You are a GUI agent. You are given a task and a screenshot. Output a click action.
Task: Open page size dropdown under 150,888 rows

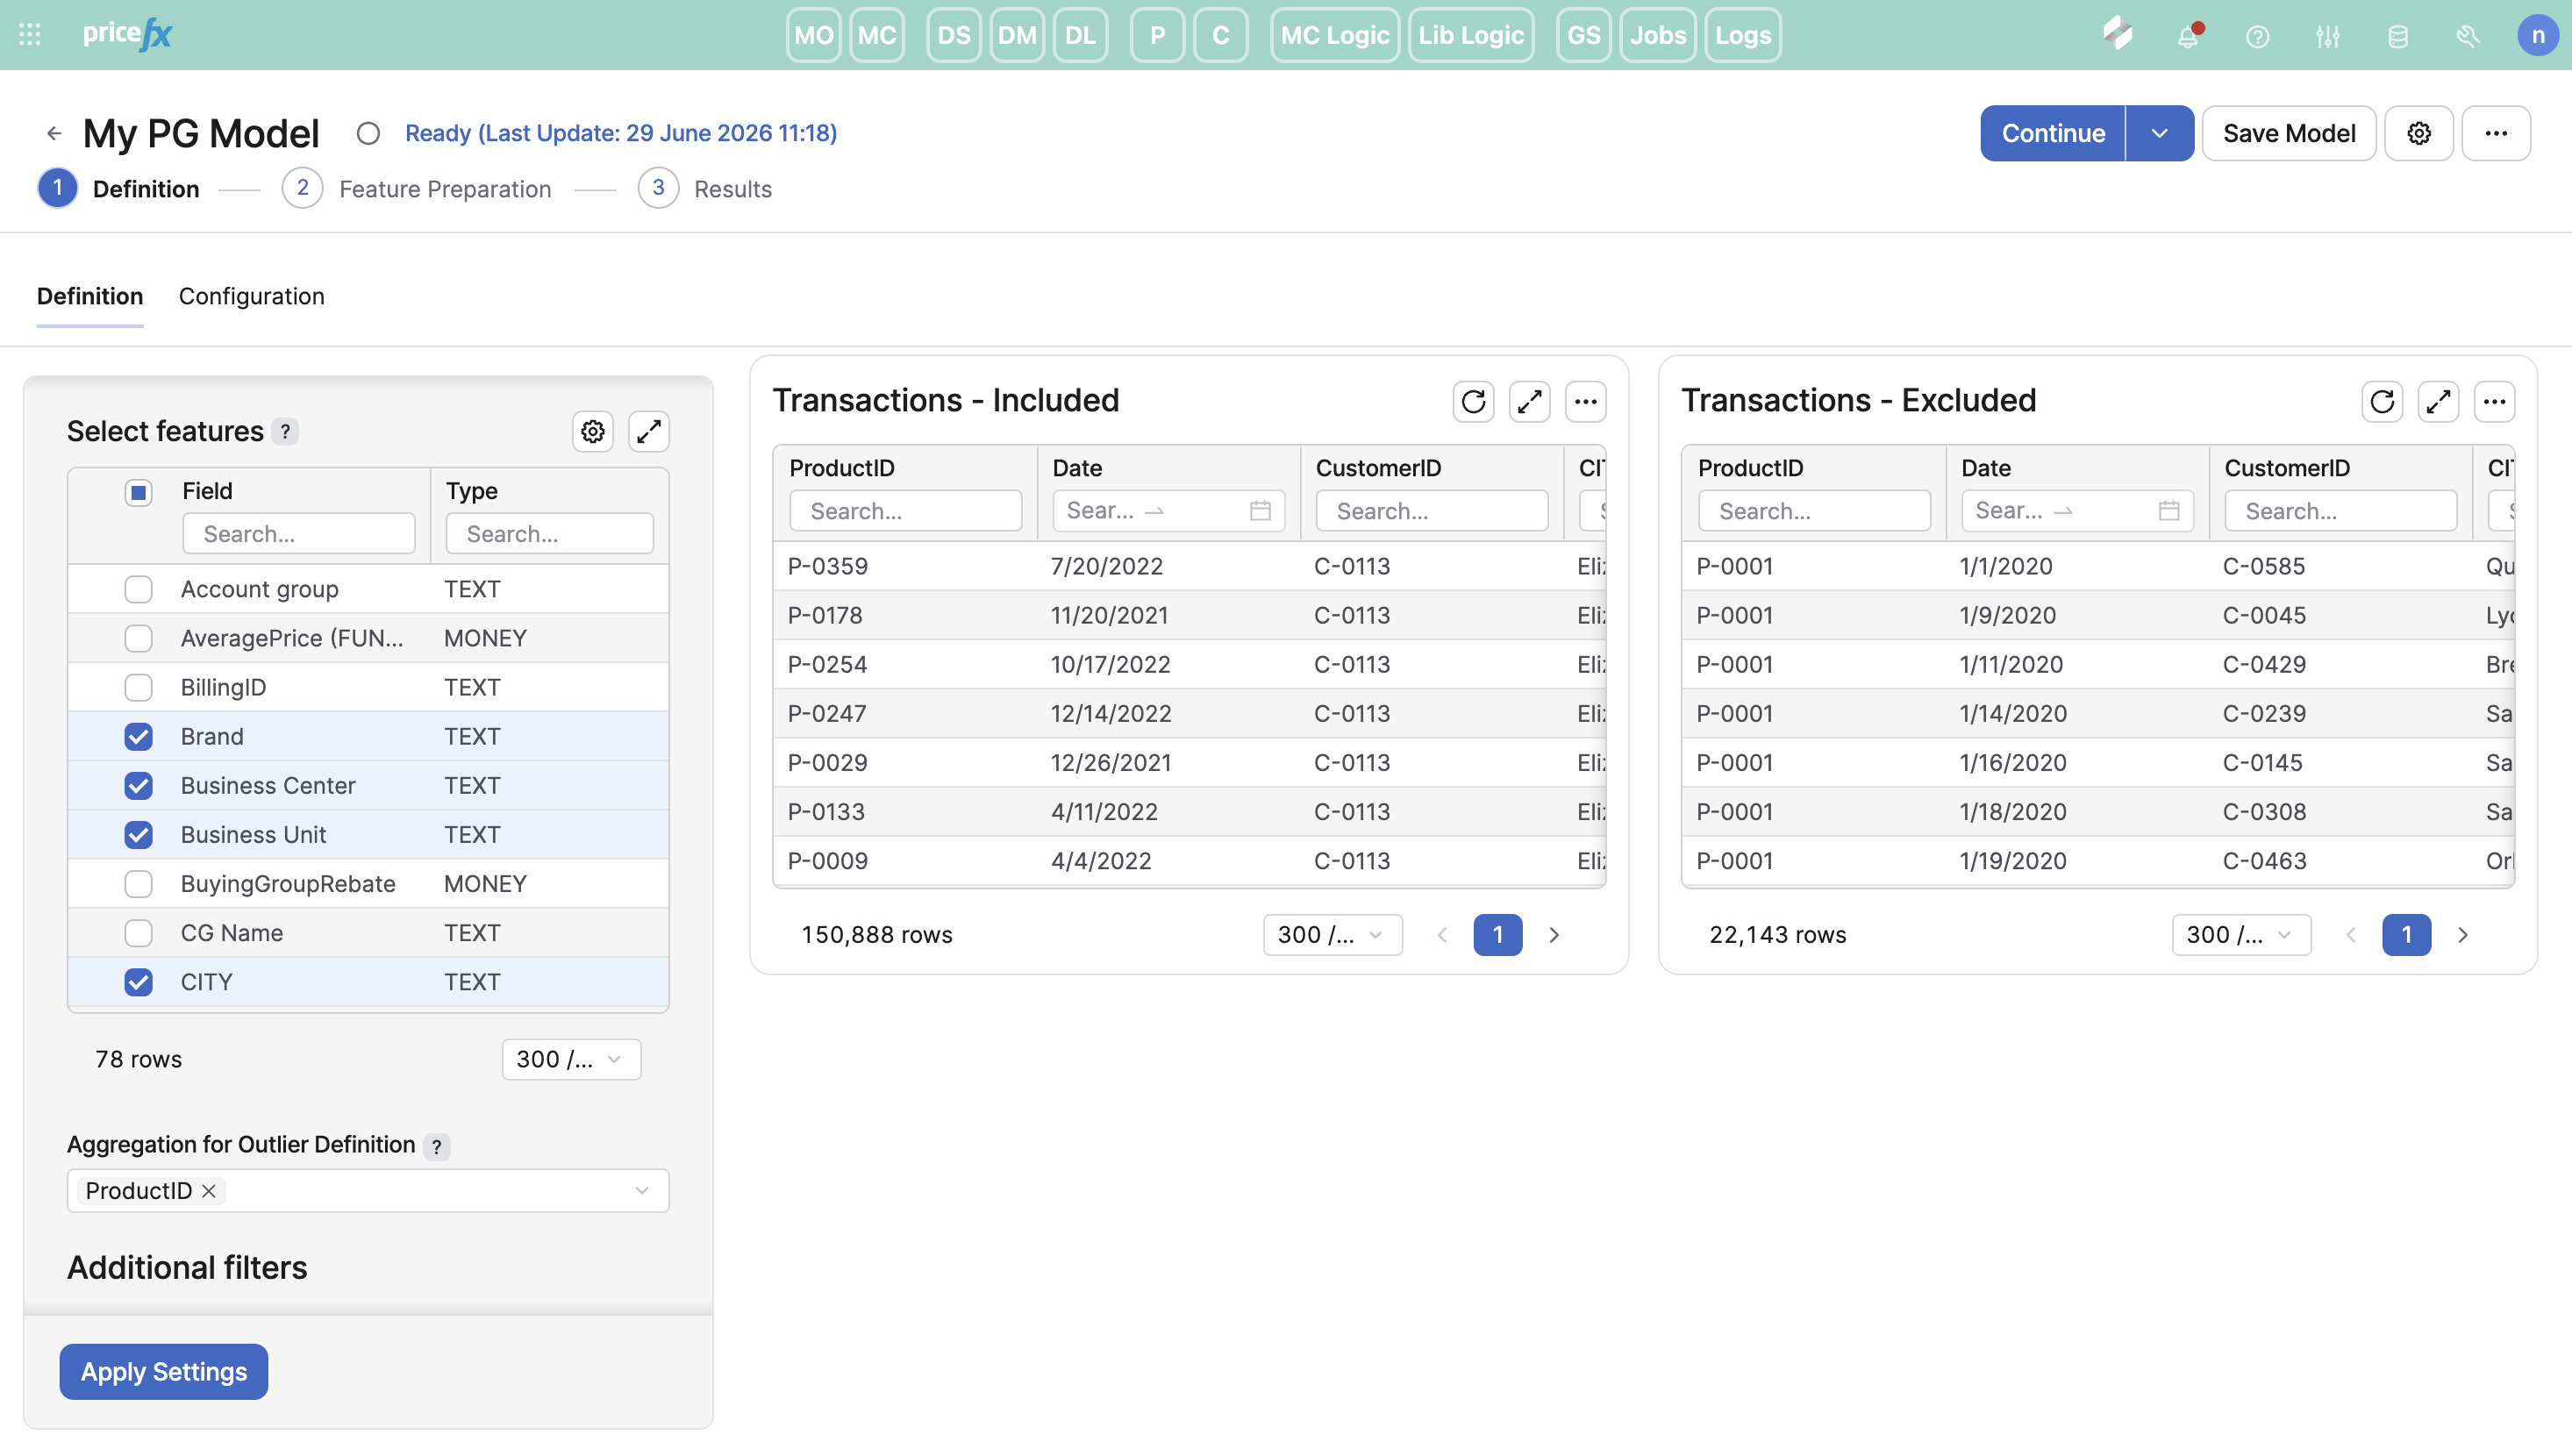point(1332,935)
